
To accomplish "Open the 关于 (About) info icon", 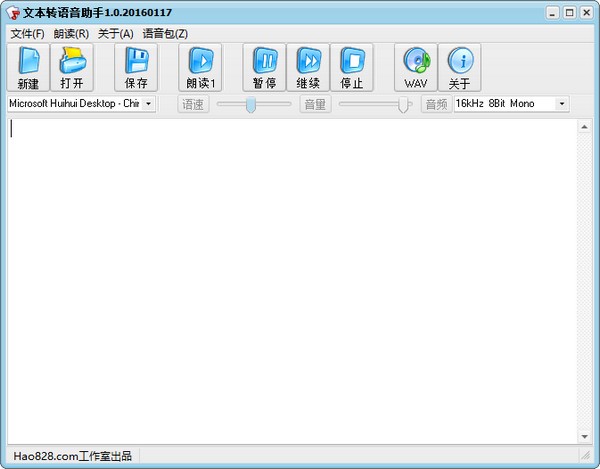I will 459,67.
